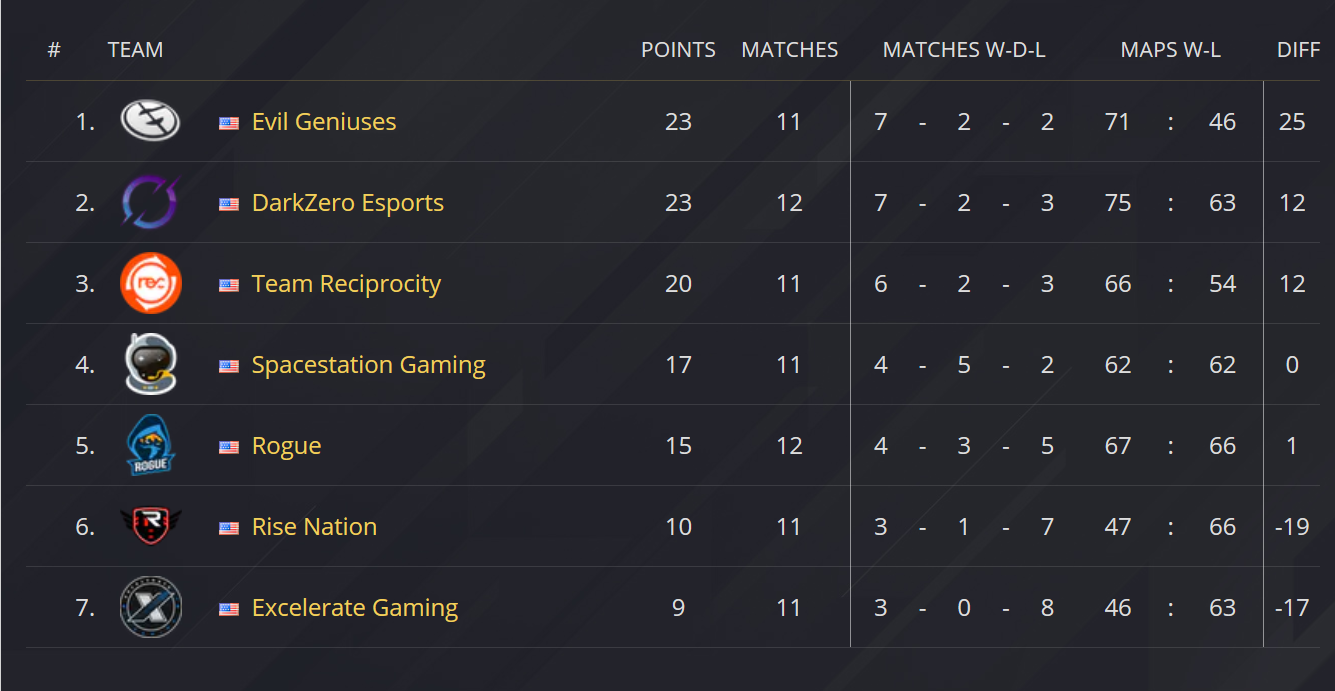Open the Rogue team link
This screenshot has height=691, width=1335.
[287, 446]
